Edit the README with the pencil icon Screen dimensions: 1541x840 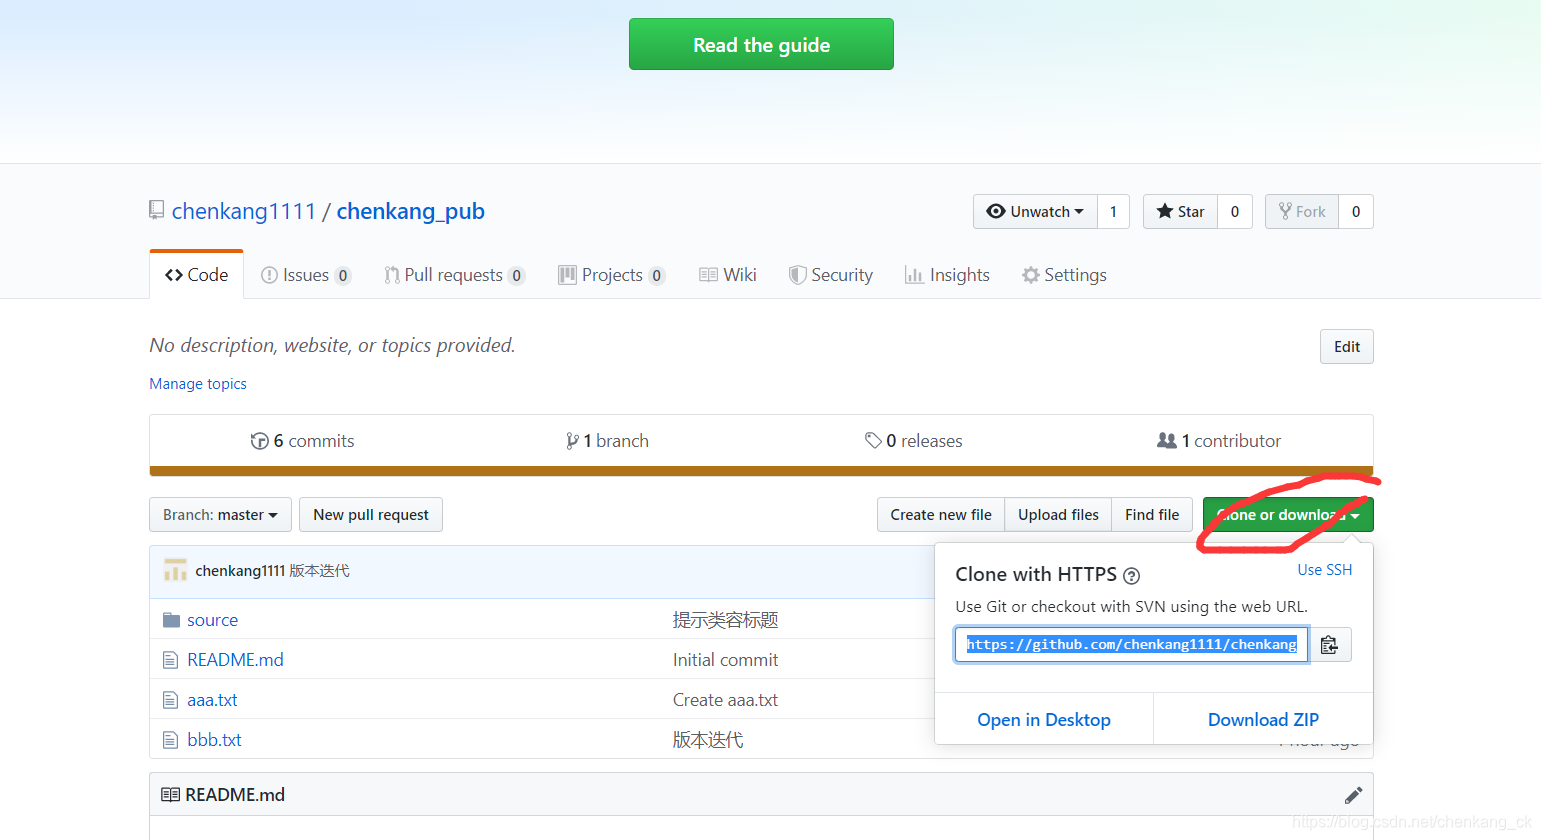[x=1353, y=795]
